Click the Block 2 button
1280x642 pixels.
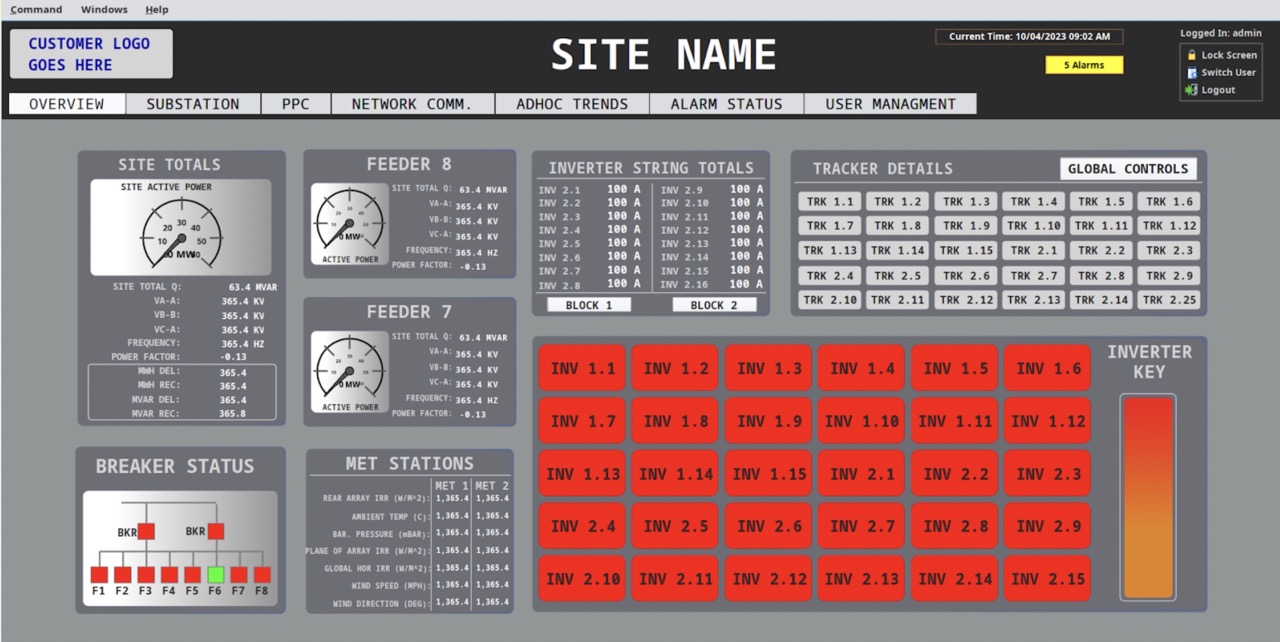pos(714,305)
